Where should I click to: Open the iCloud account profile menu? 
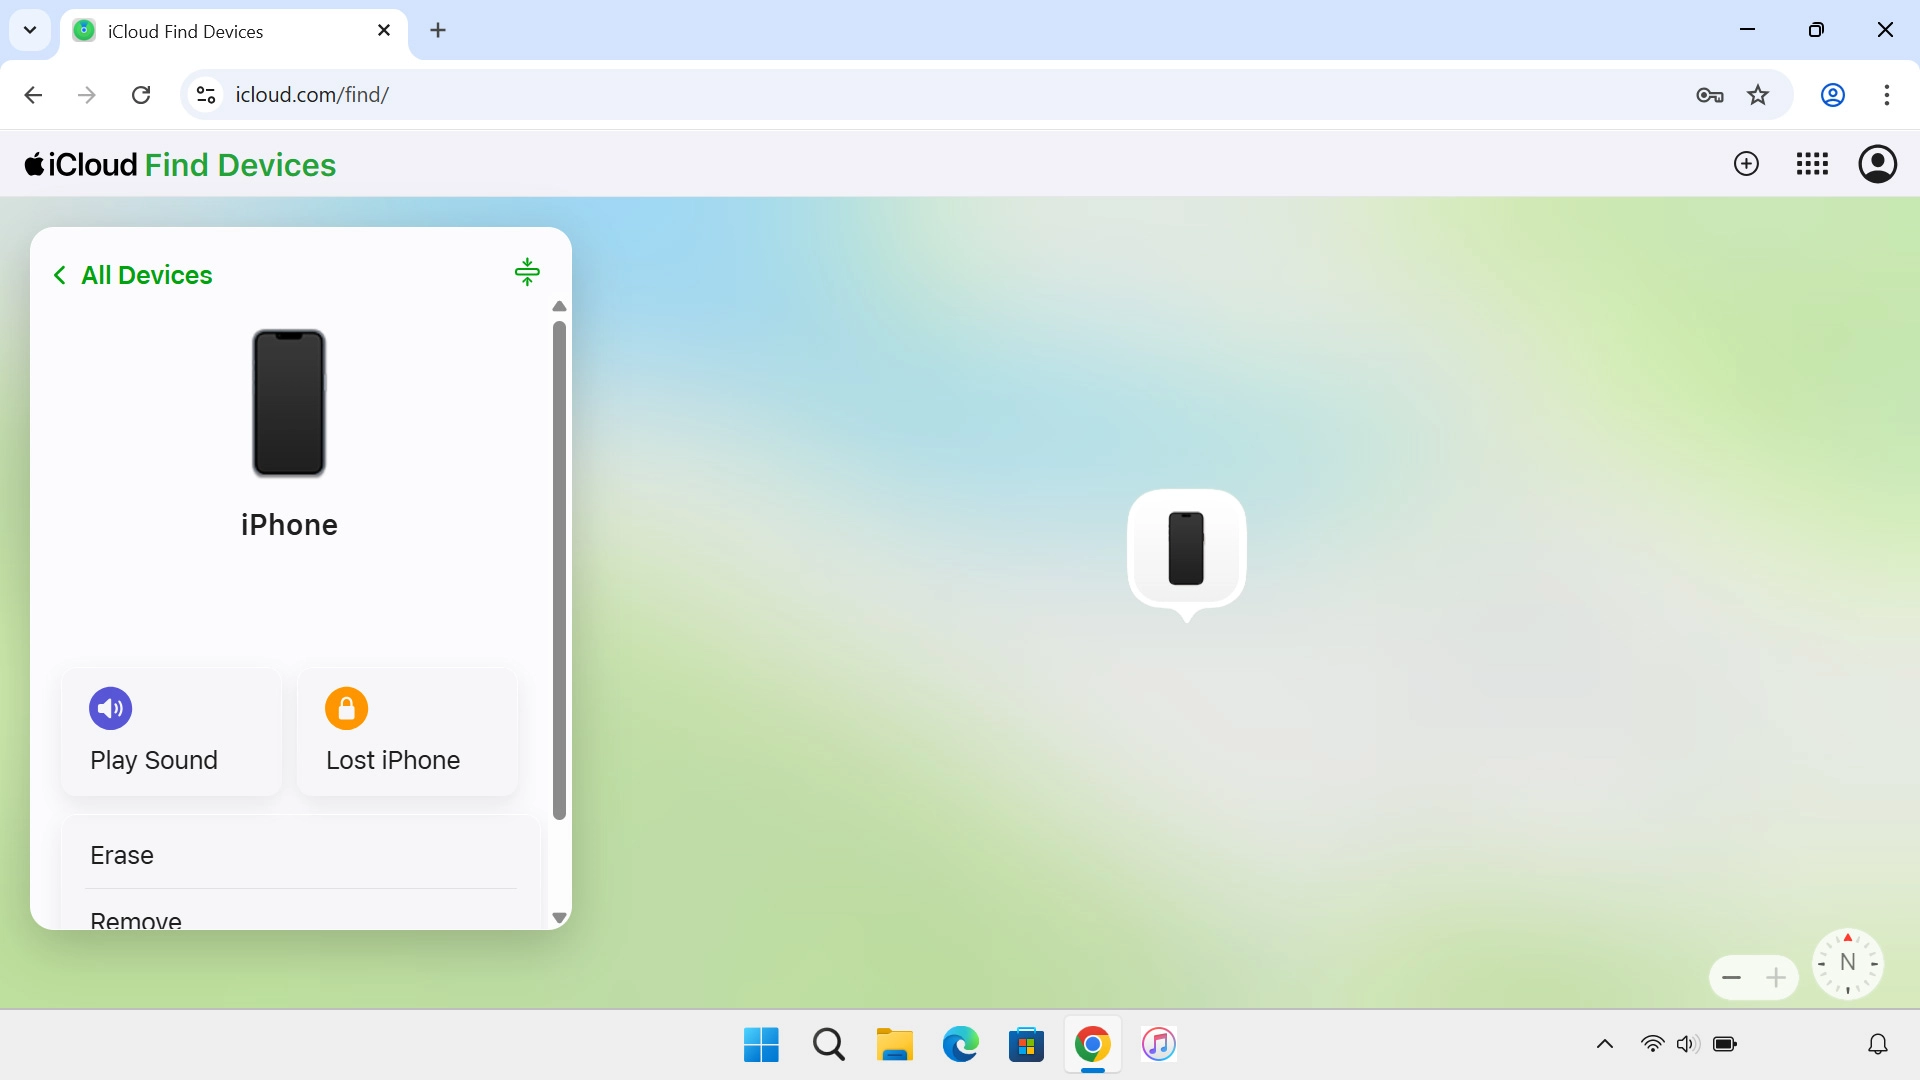[1877, 164]
